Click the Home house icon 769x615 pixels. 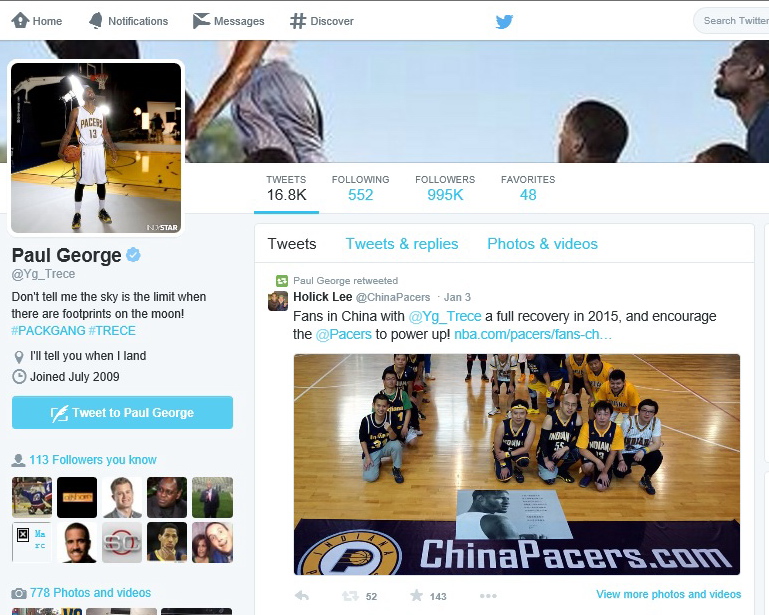click(x=20, y=21)
